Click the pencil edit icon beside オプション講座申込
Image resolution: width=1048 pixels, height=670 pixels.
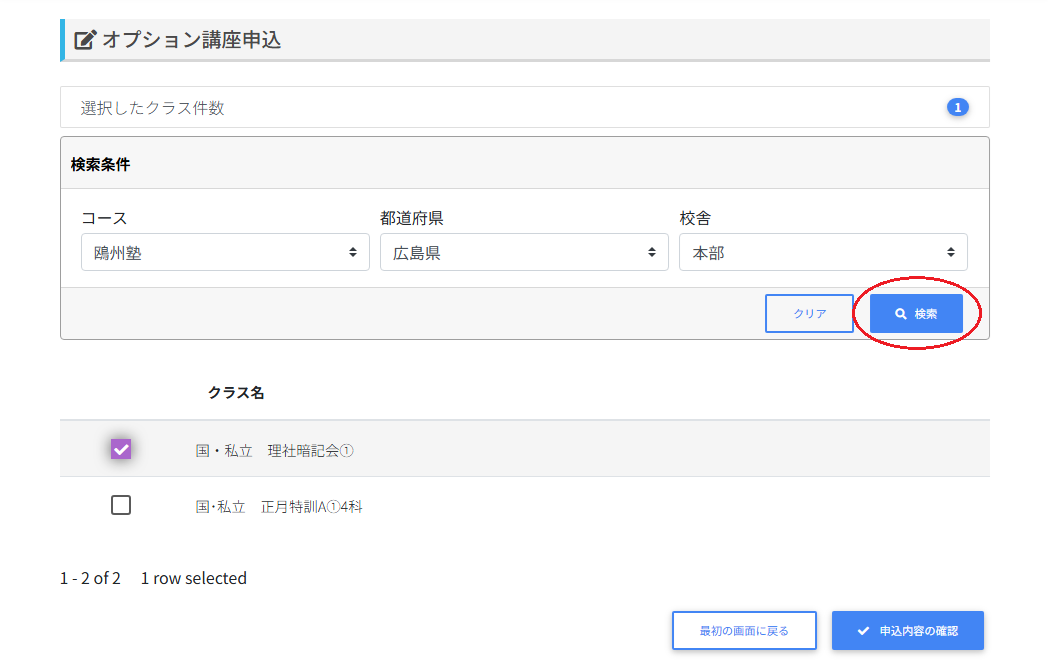coord(86,41)
